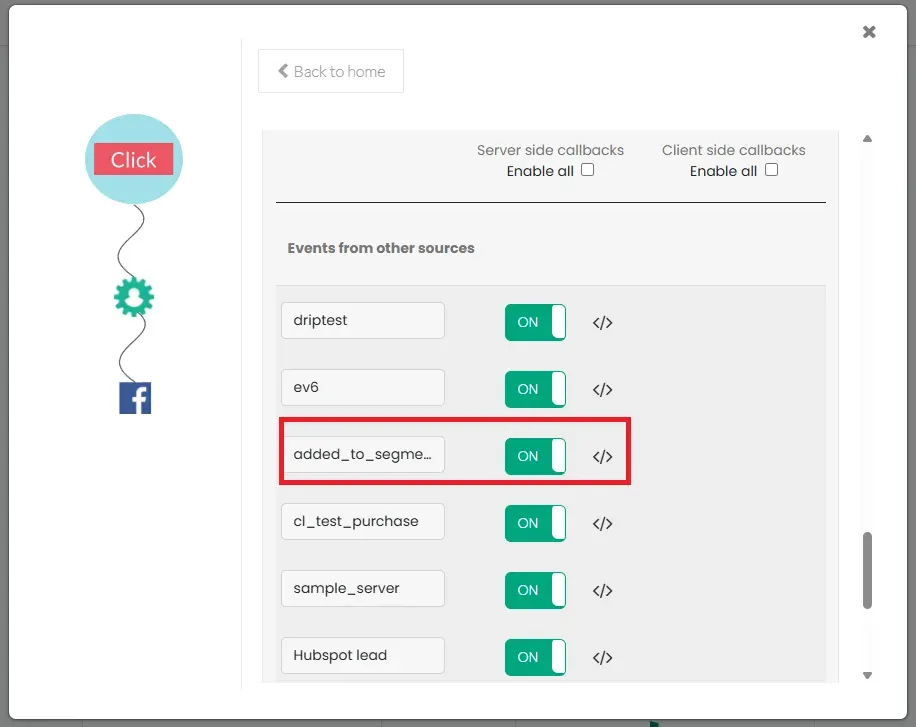Check Enable all for client side callbacks
This screenshot has height=727, width=916.
(x=771, y=169)
